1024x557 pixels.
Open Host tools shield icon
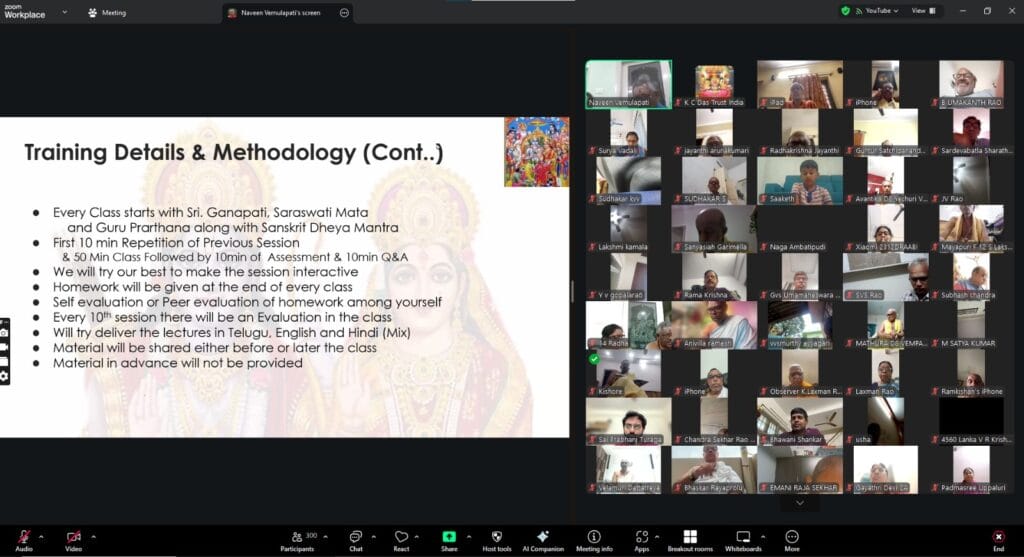(496, 538)
